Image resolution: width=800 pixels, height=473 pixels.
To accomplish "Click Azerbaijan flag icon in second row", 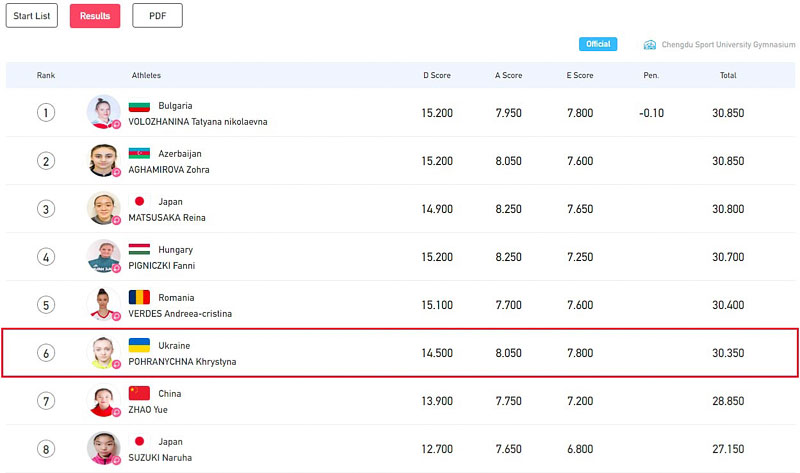I will click(x=139, y=153).
